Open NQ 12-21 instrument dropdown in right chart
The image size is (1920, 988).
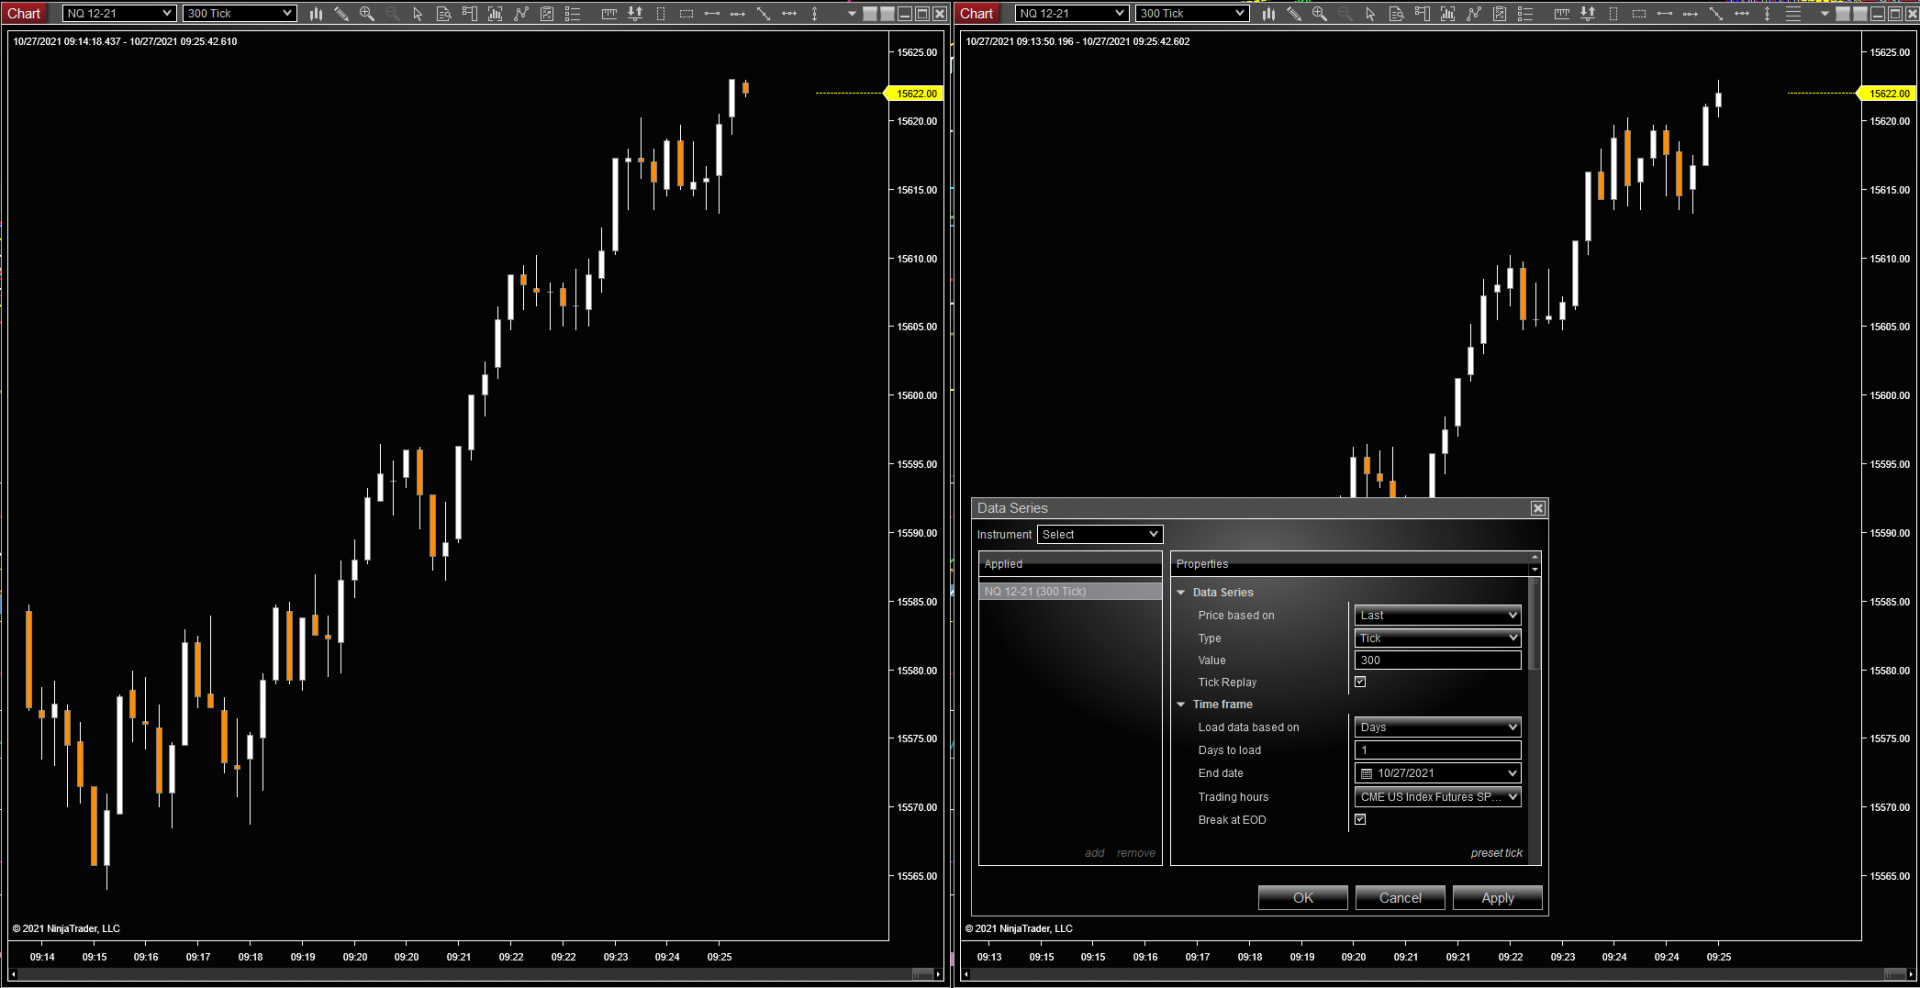(1072, 13)
